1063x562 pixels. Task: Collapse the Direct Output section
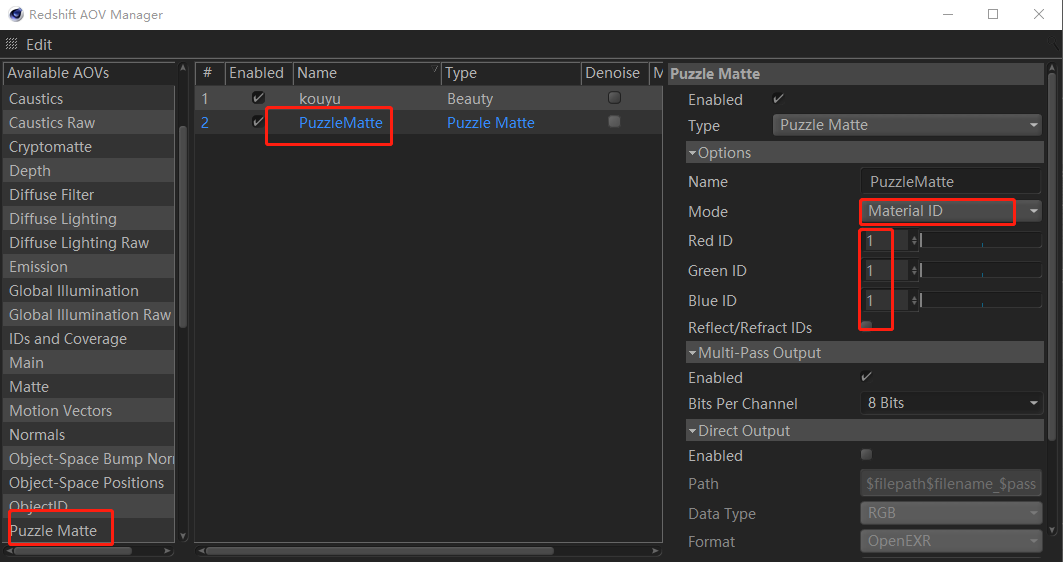coord(692,431)
